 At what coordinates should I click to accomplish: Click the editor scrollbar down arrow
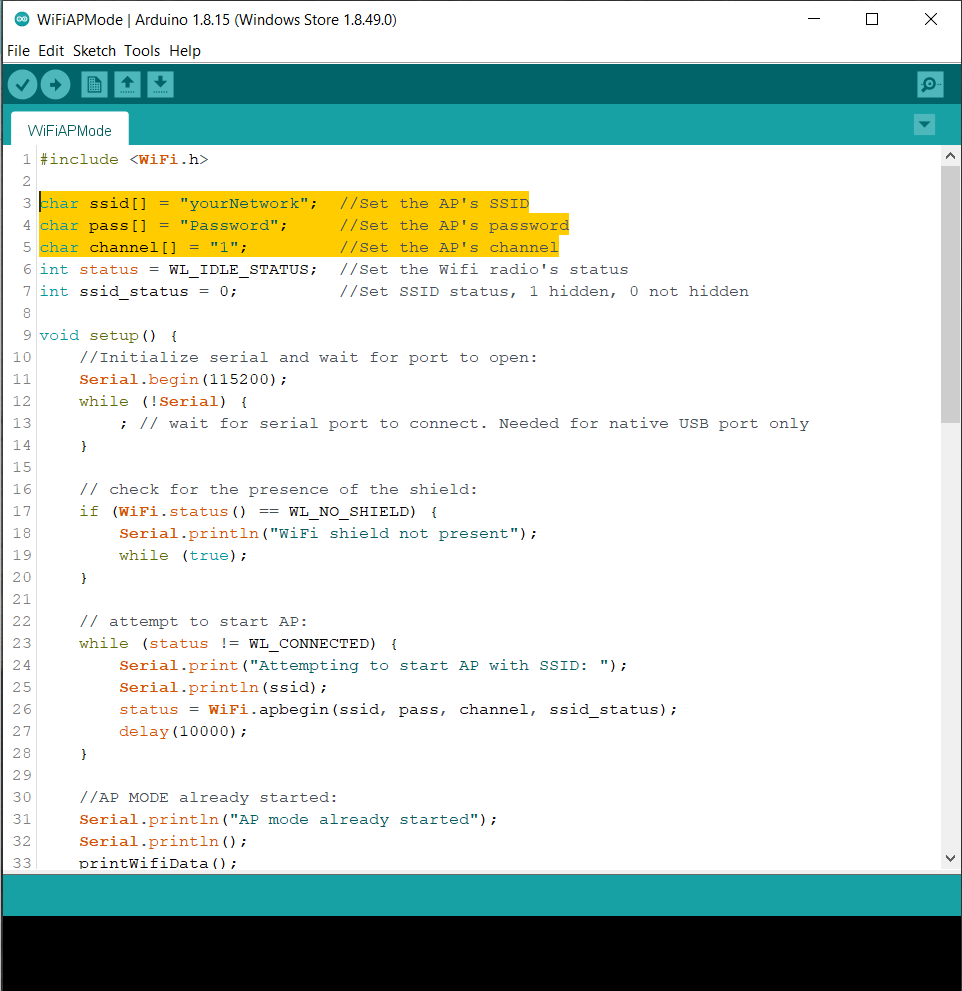click(950, 858)
